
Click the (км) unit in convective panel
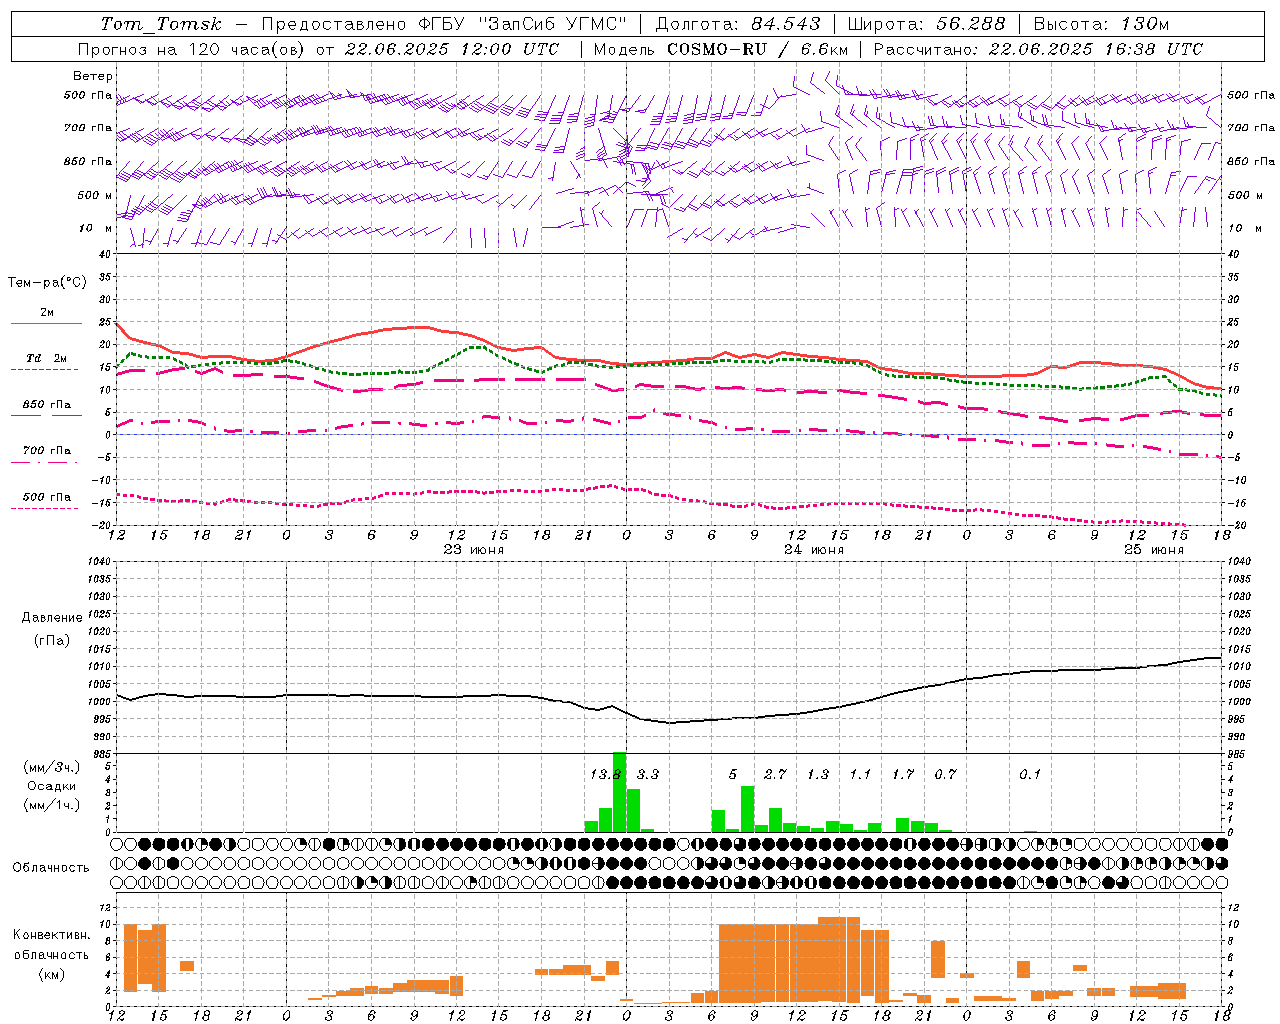50,974
